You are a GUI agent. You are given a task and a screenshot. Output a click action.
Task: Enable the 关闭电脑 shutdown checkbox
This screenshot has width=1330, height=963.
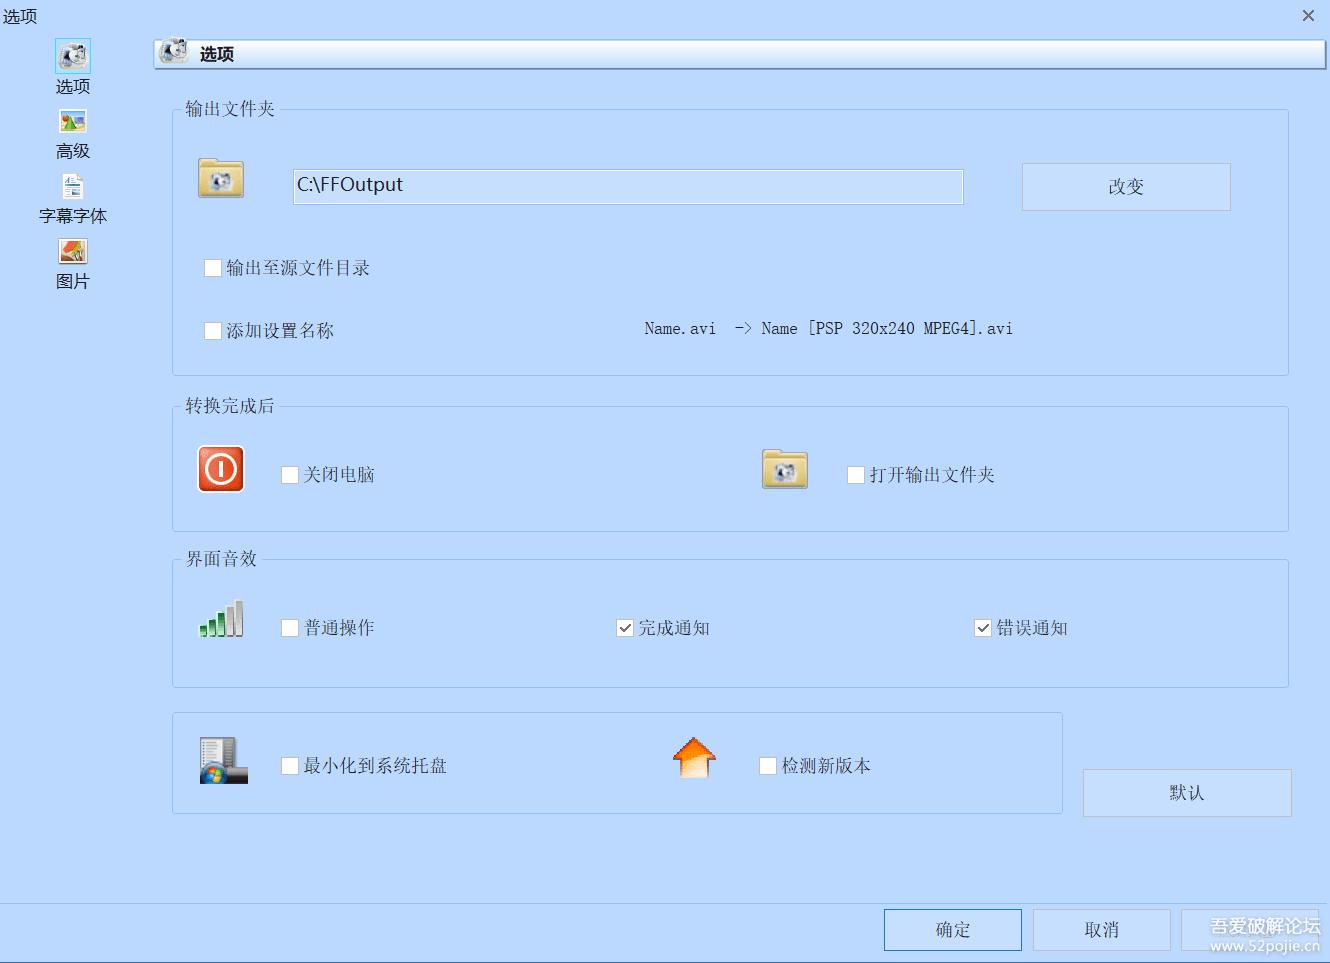(x=289, y=474)
